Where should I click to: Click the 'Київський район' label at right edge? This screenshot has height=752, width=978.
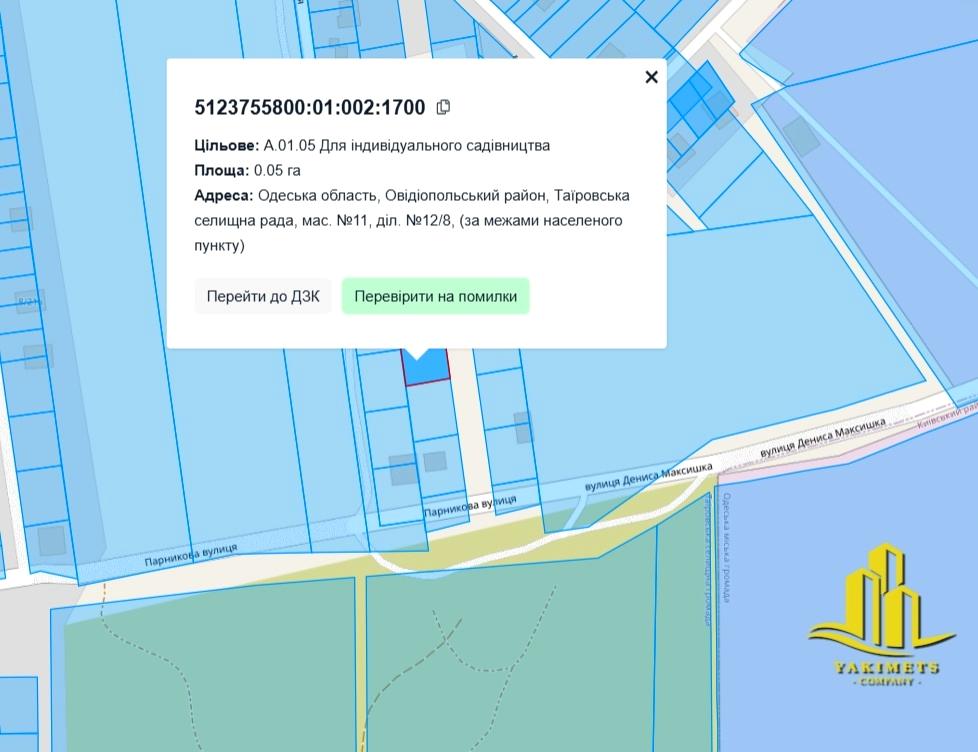[x=944, y=412]
